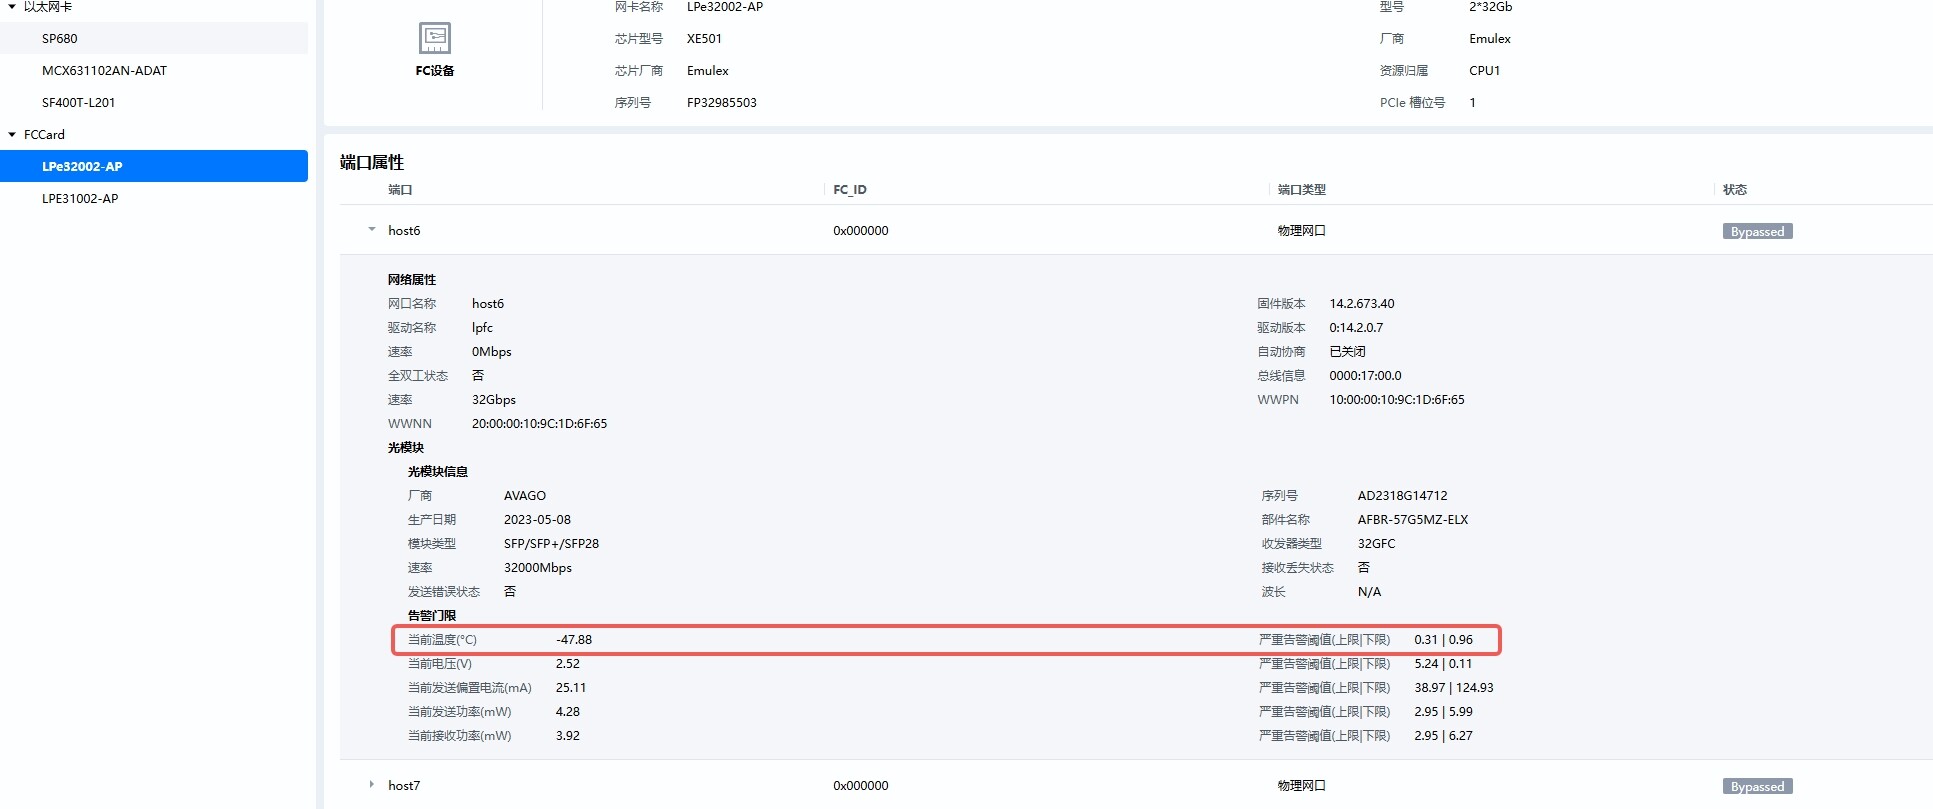The height and width of the screenshot is (809, 1933).
Task: Click the FC设备 device icon
Action: click(434, 39)
